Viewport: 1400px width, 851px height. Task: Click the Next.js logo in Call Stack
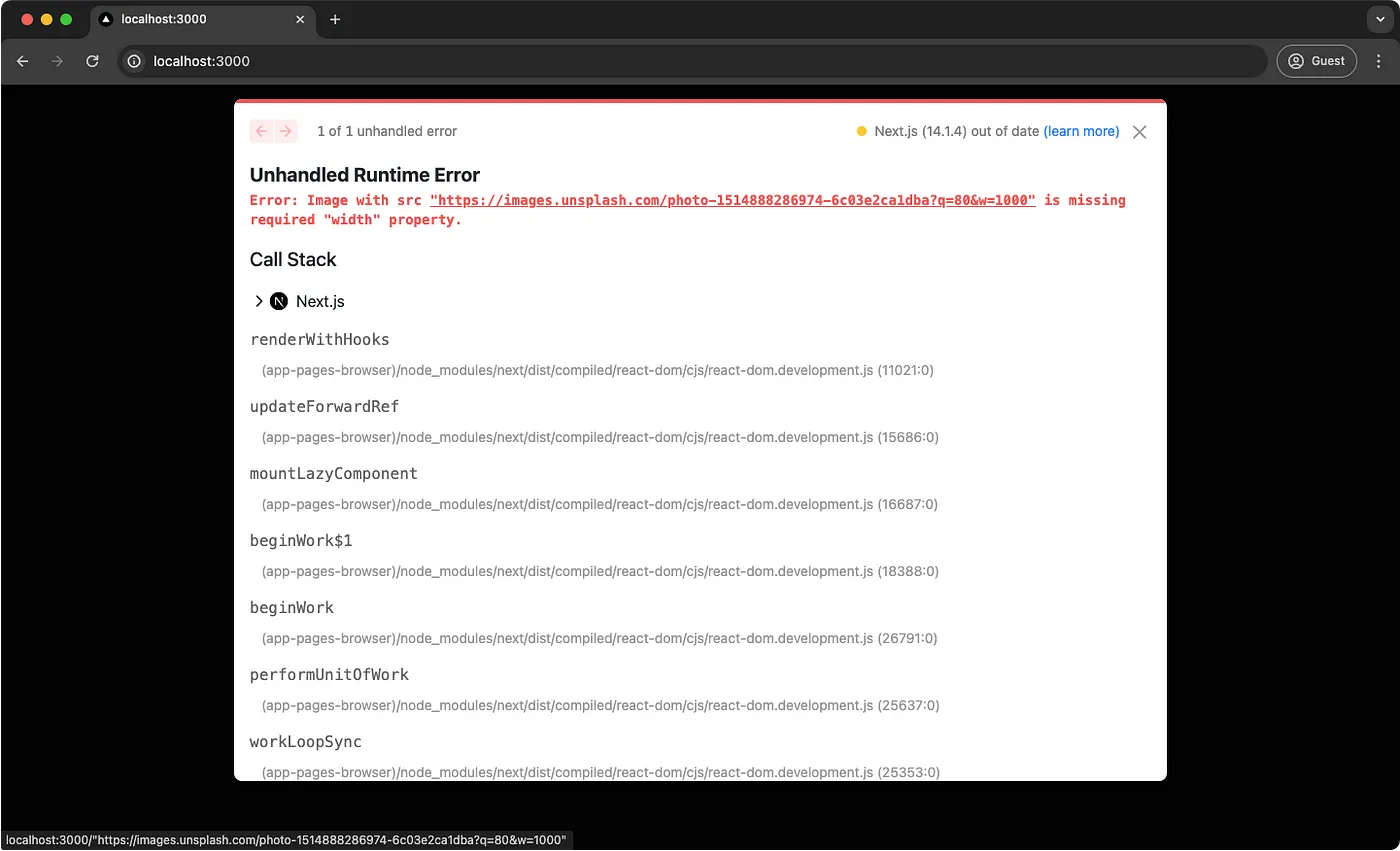pyautogui.click(x=279, y=301)
